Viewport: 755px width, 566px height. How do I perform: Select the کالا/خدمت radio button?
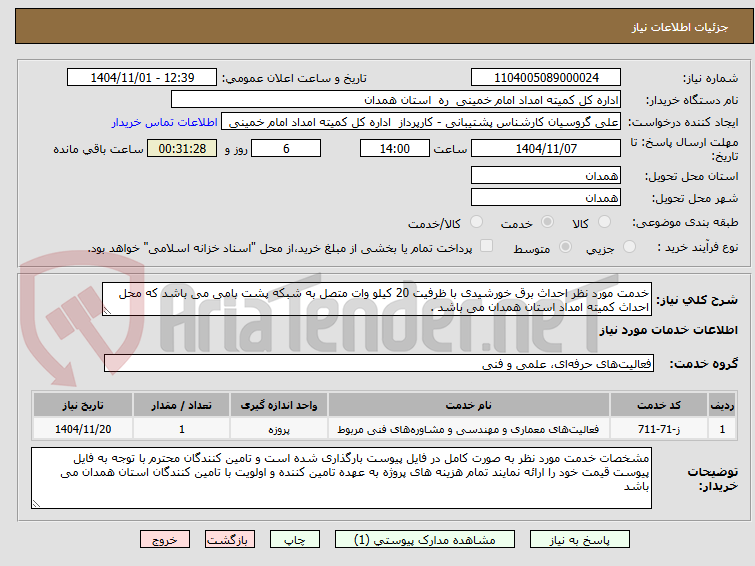tap(476, 222)
